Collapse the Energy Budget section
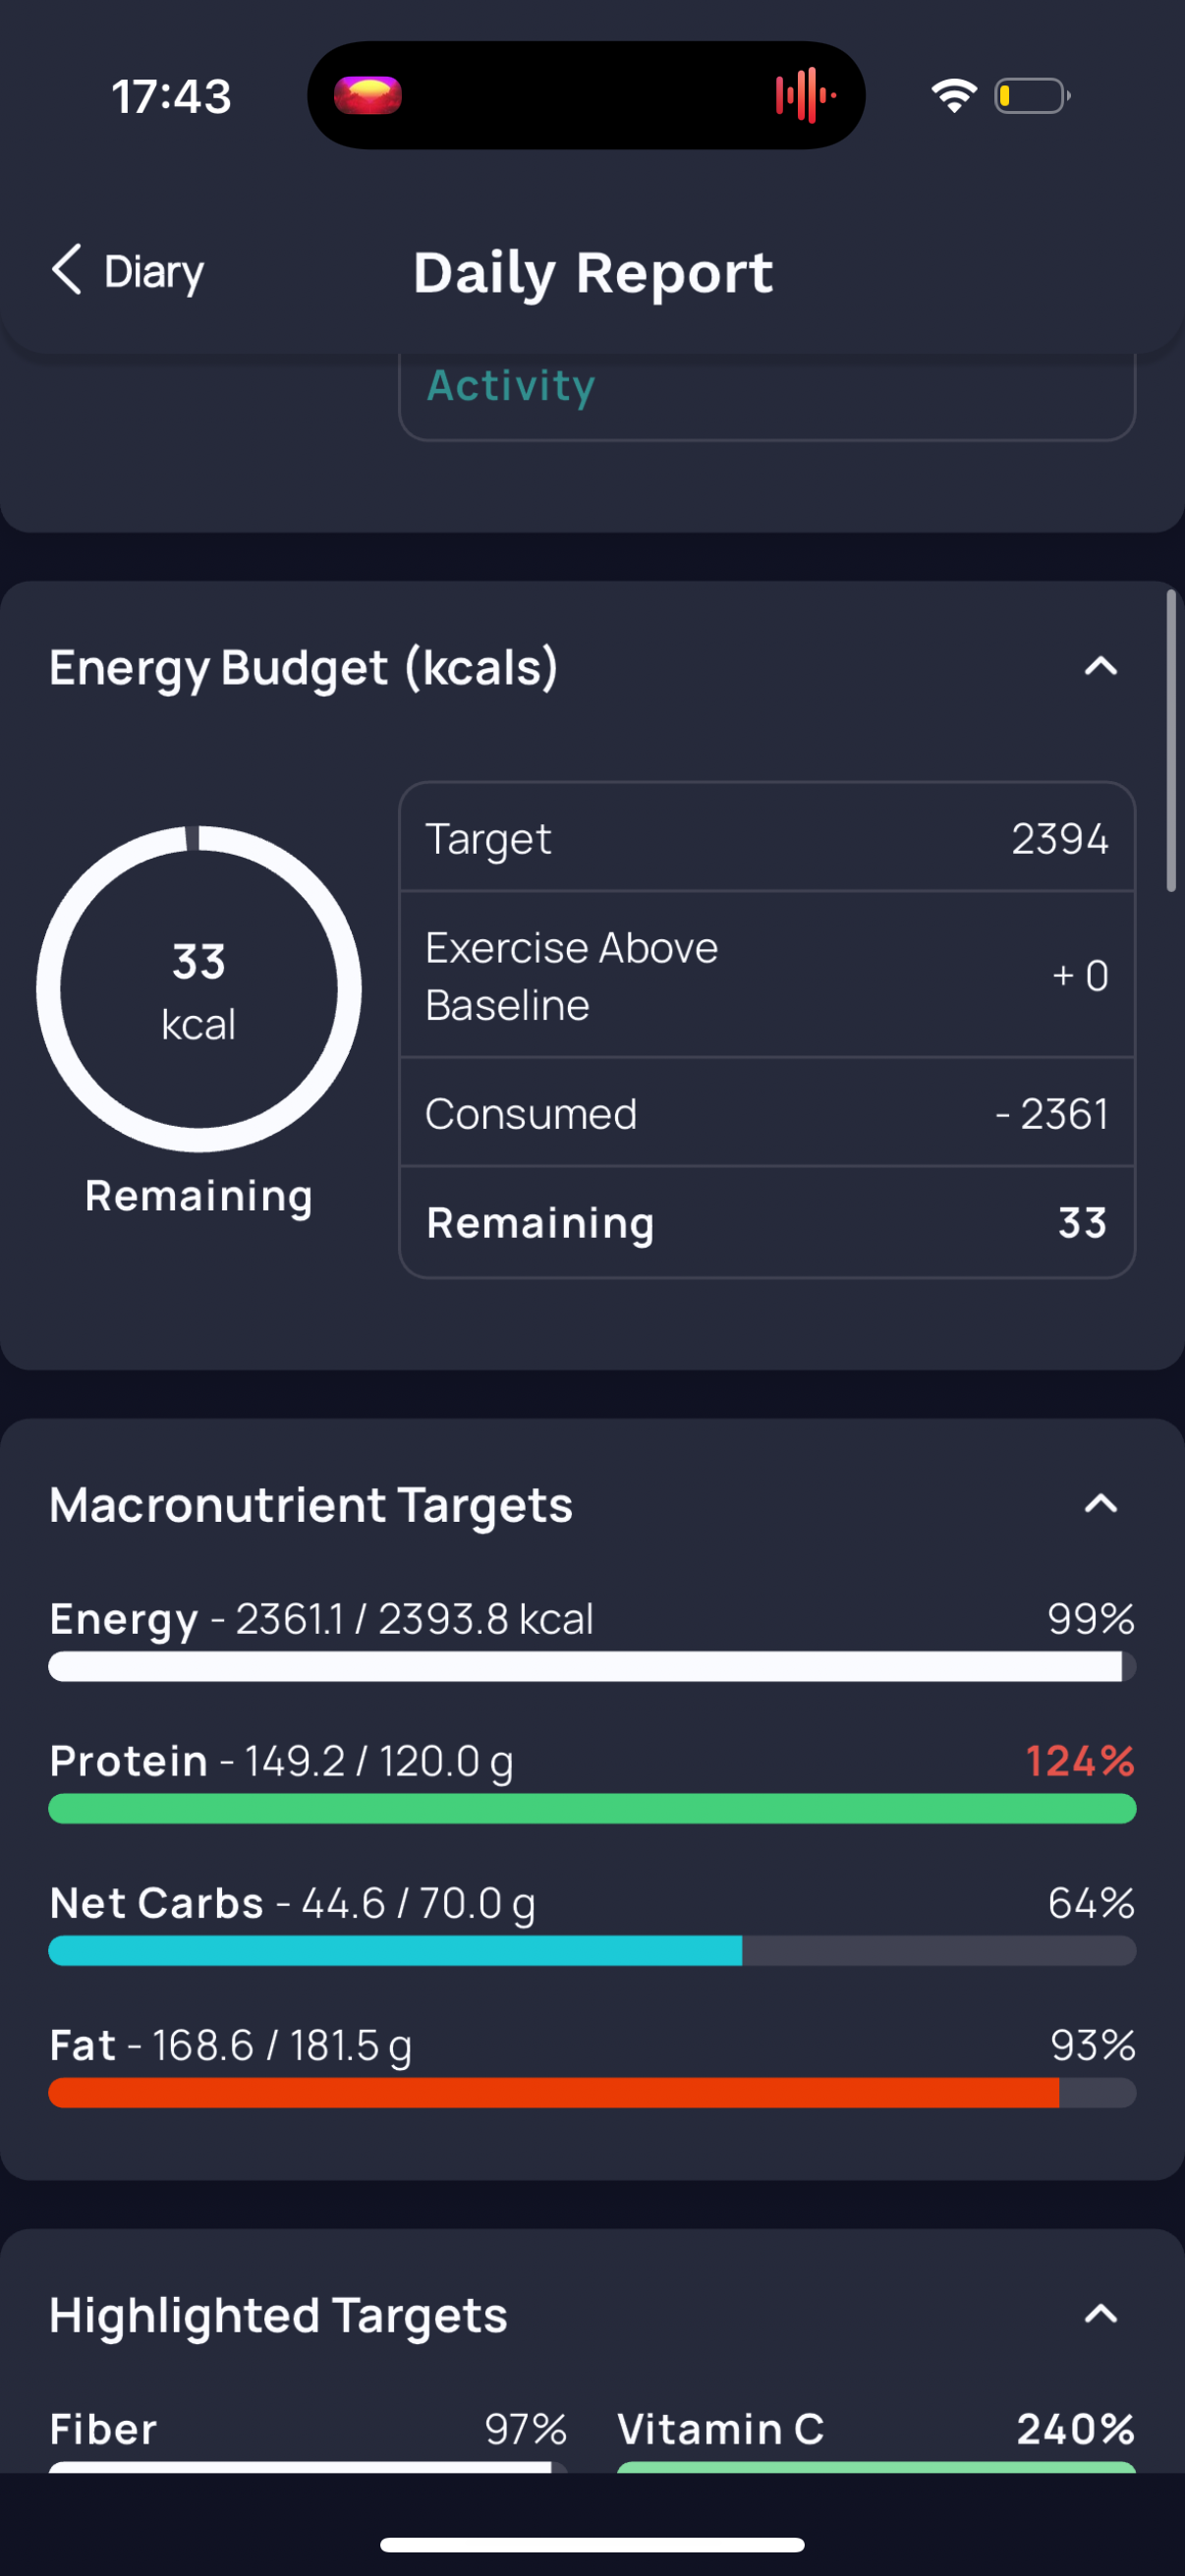Screen dimensions: 1185x2576 [1100, 666]
